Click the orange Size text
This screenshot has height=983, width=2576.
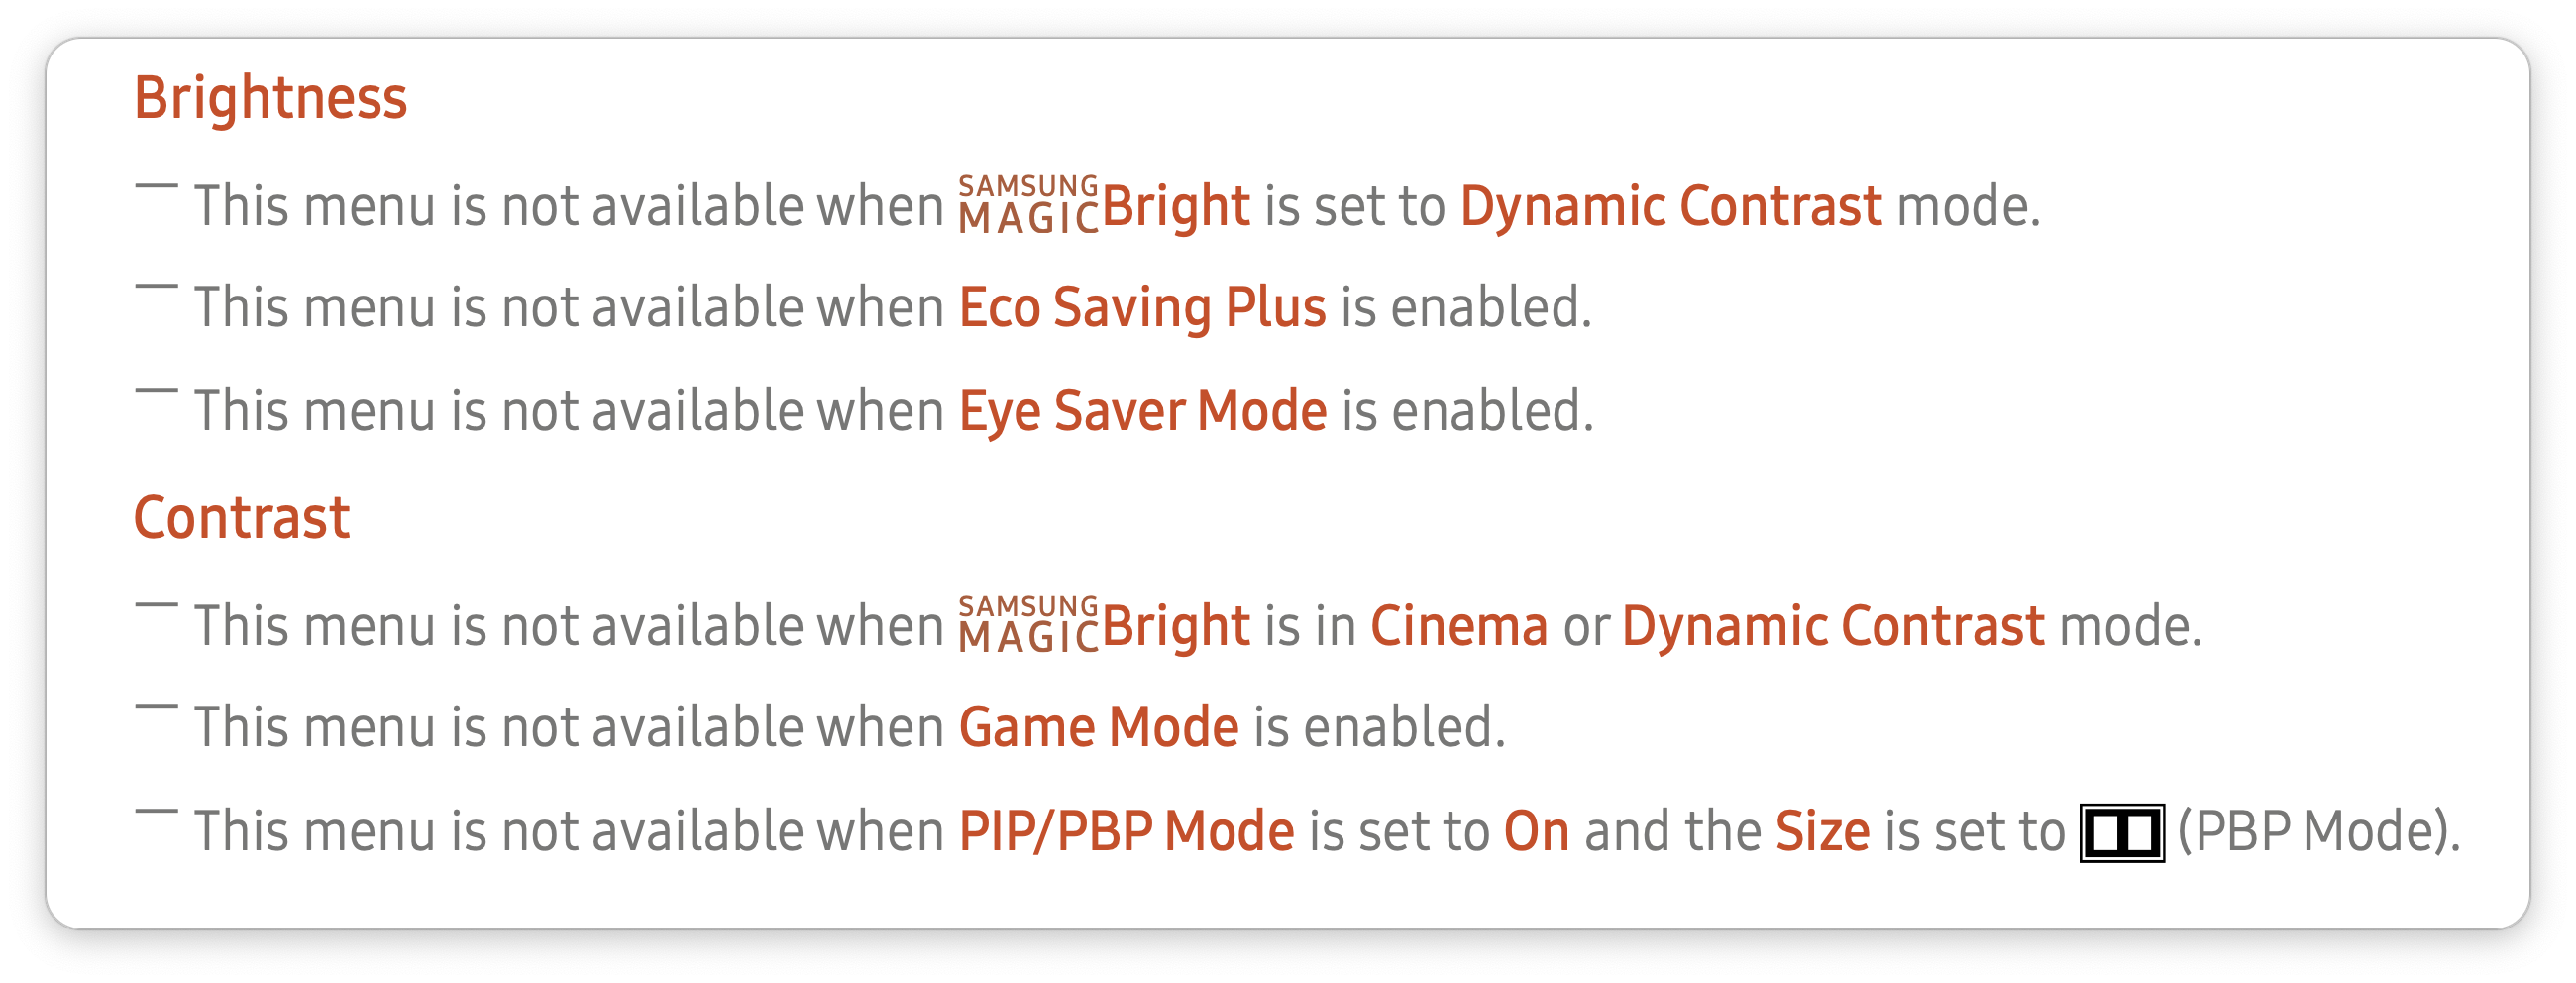pos(1822,832)
